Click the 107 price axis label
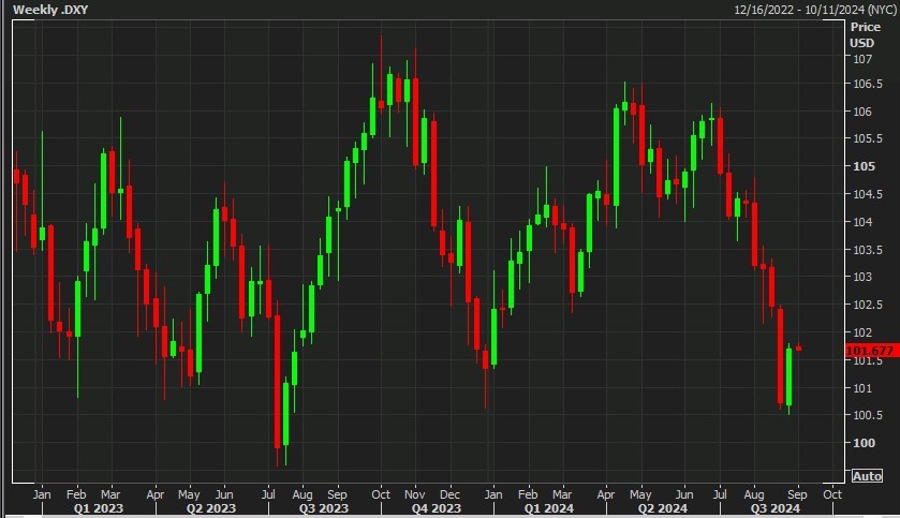Viewport: 900px width, 518px height. pos(862,59)
